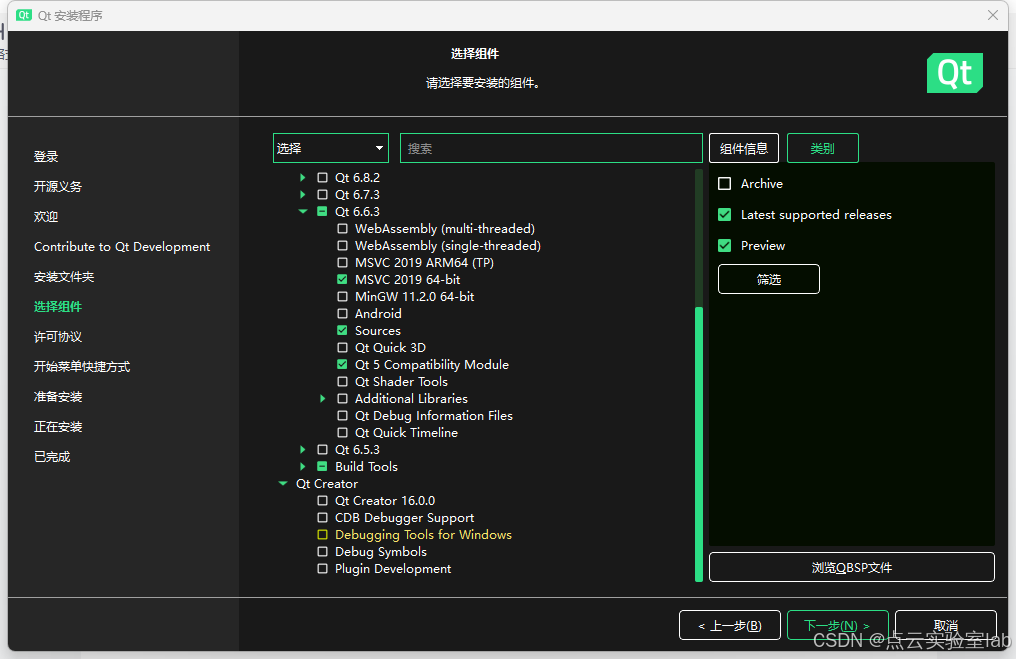The image size is (1016, 659).
Task: Enable the Archive filter checkbox
Action: click(724, 183)
